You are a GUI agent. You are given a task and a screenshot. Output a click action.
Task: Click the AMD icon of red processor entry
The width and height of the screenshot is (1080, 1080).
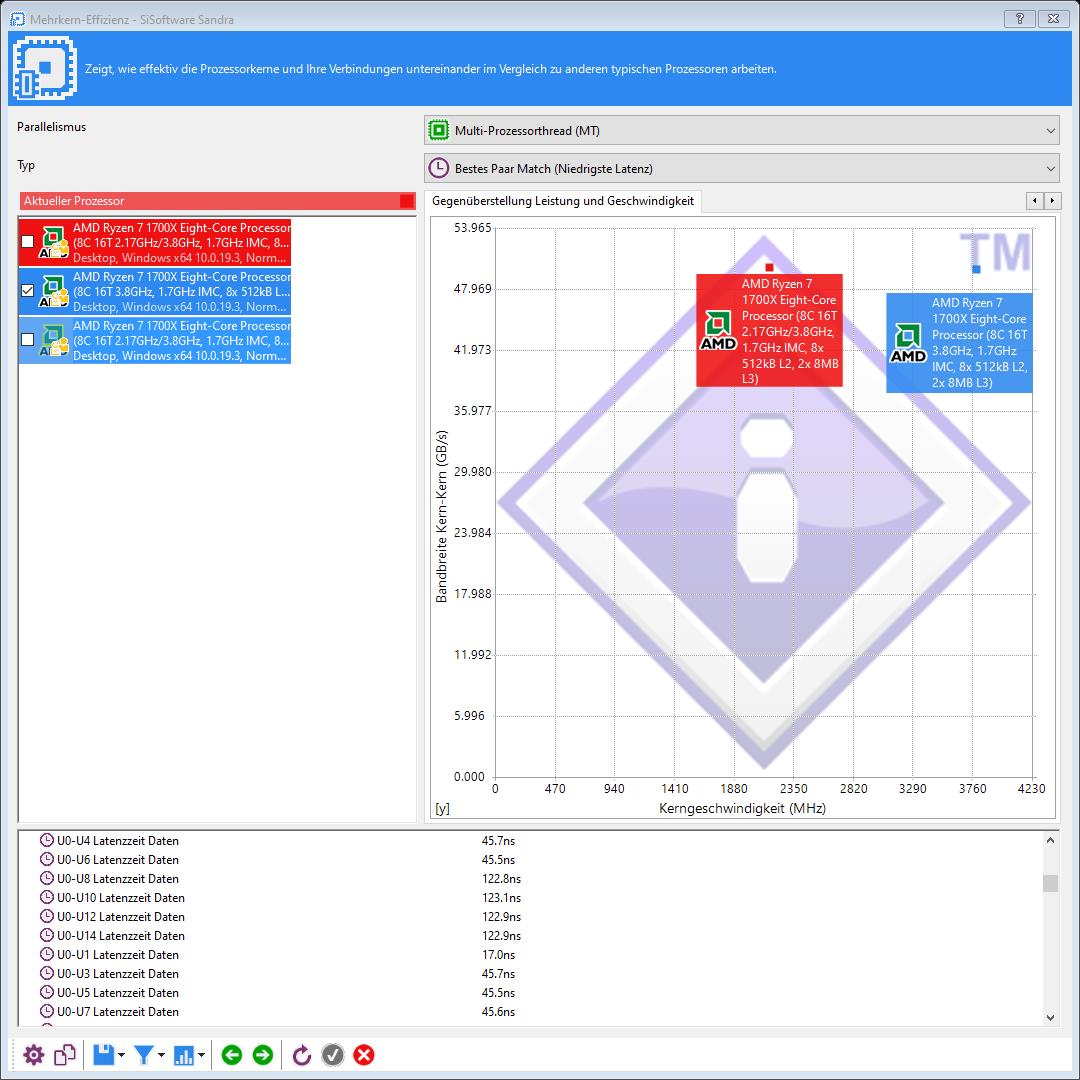click(53, 242)
